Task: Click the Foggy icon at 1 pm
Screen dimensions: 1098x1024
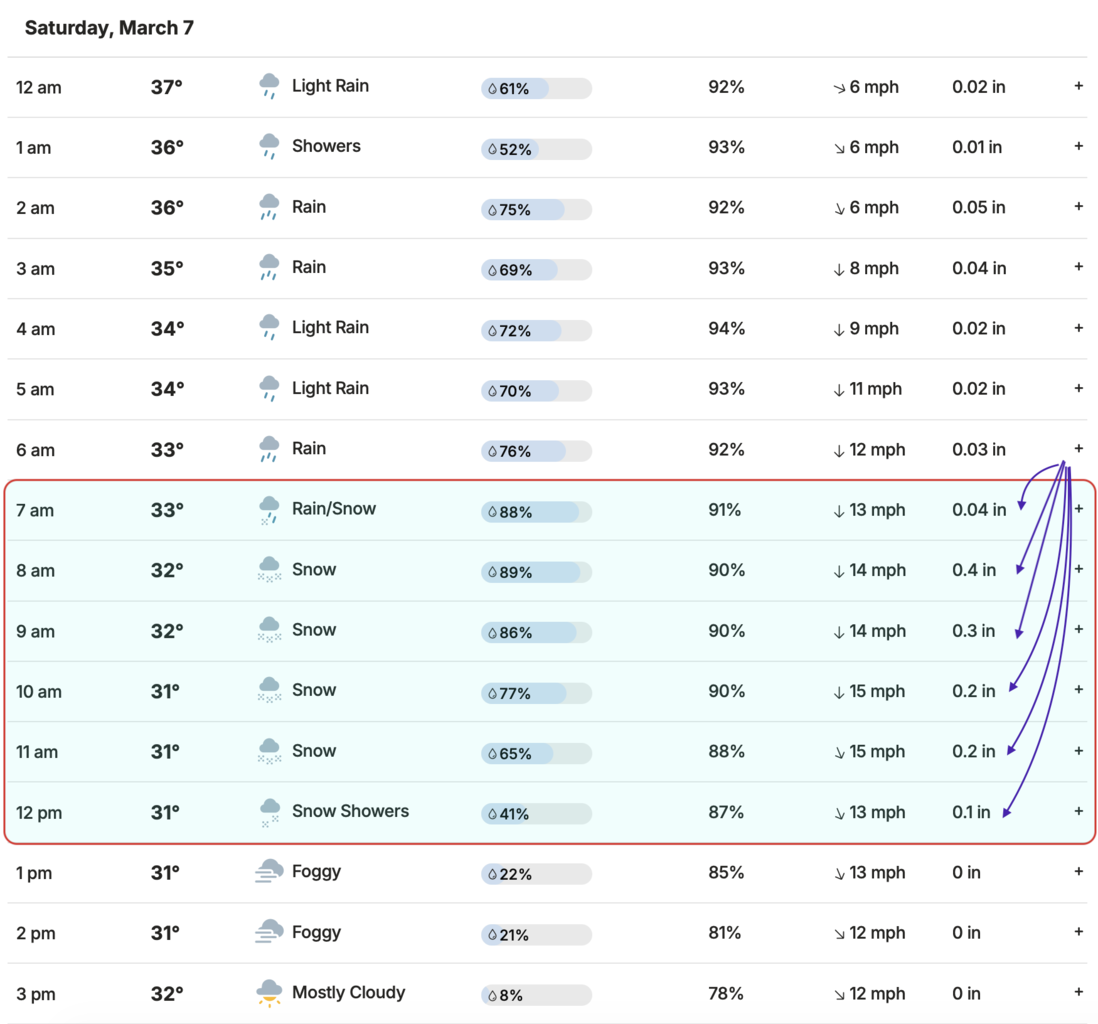Action: point(269,872)
